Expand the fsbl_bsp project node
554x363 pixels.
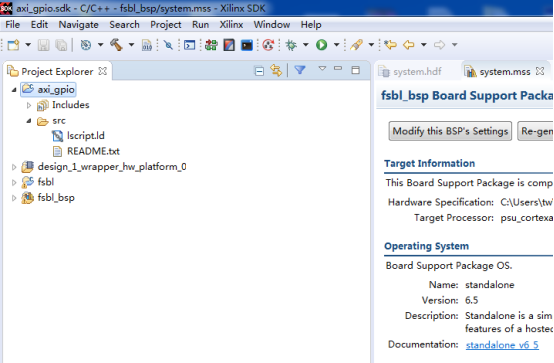pyautogui.click(x=14, y=198)
